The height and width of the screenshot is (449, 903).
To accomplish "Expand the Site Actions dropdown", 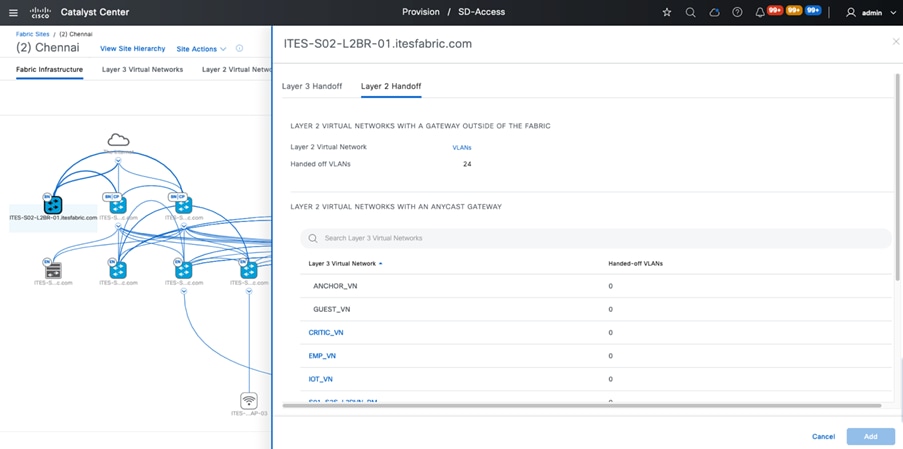I will tap(202, 49).
